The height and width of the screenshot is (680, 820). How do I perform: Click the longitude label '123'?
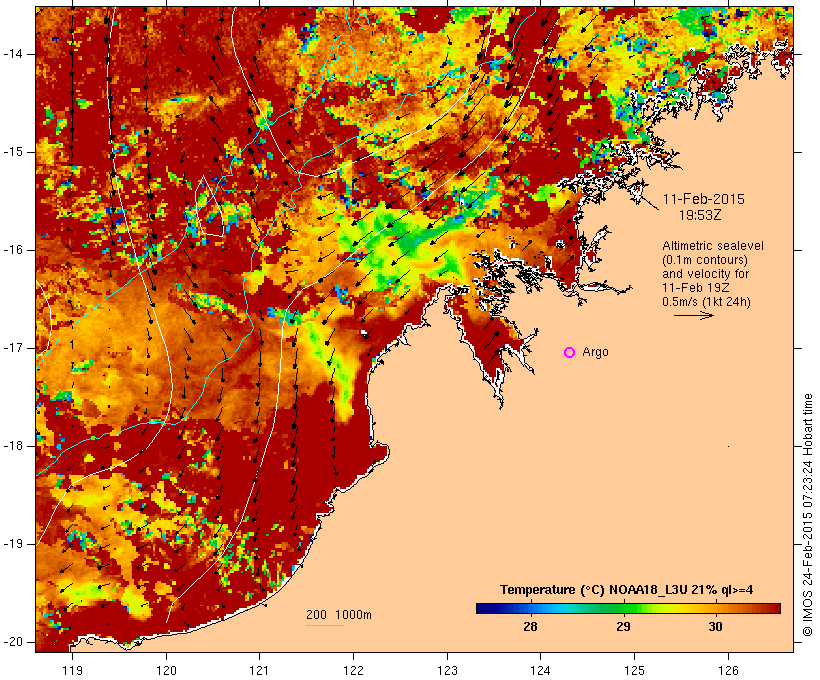point(447,670)
